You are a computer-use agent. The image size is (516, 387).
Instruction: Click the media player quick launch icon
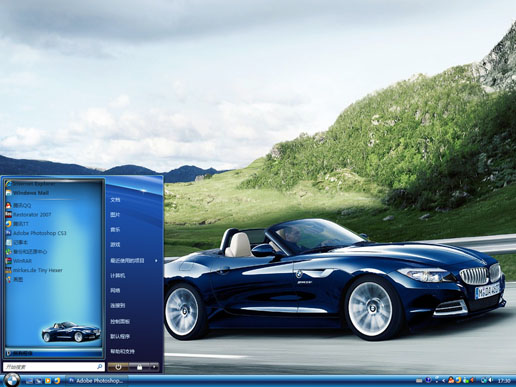tap(48, 381)
